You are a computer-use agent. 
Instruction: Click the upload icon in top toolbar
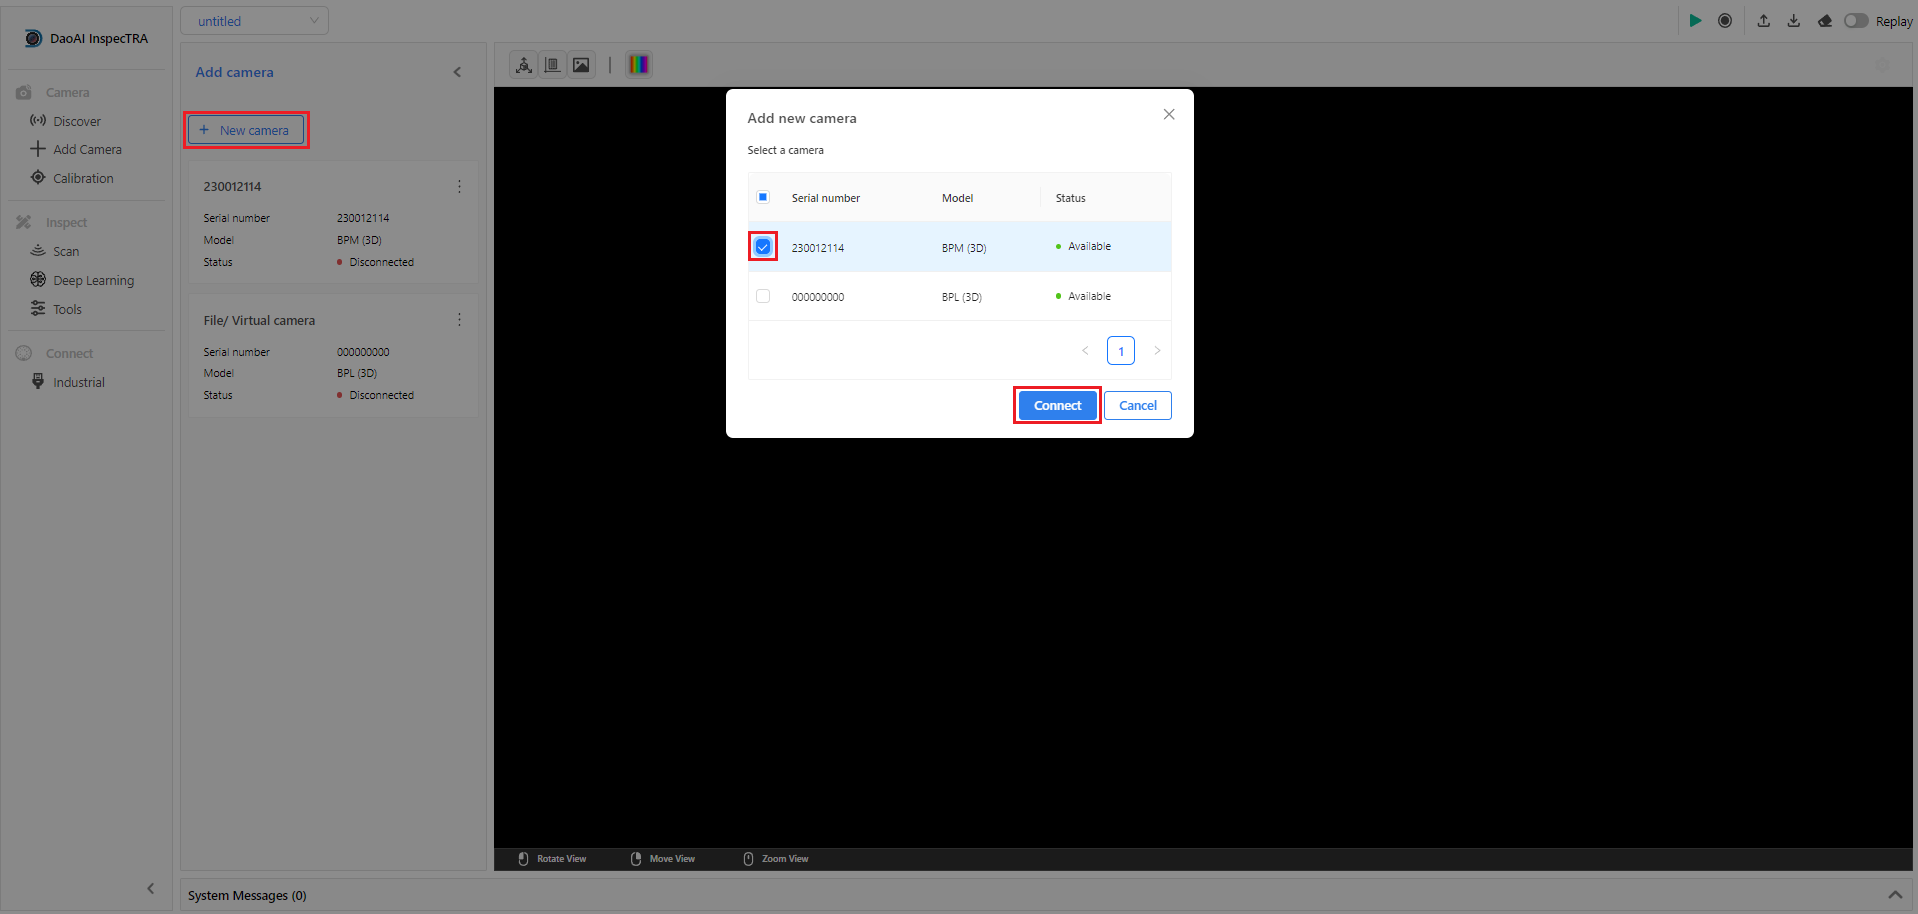pos(1764,21)
